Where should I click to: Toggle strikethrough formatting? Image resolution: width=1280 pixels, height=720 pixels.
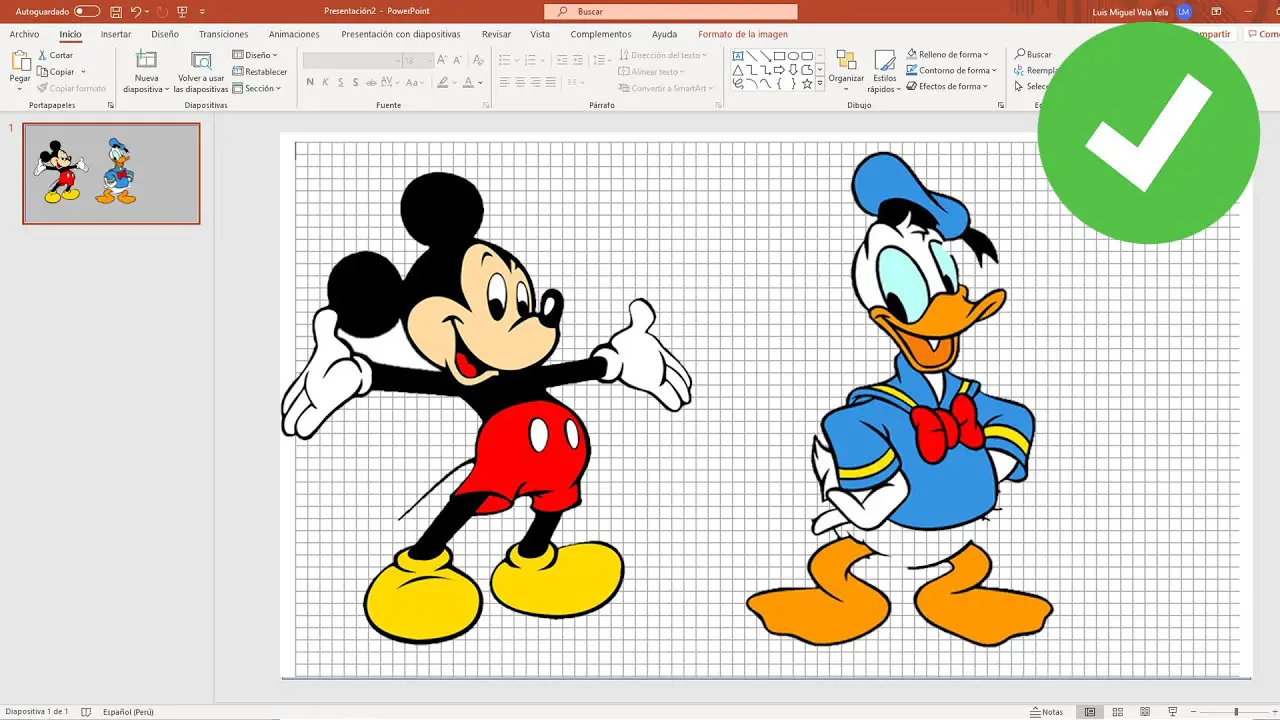(x=372, y=82)
